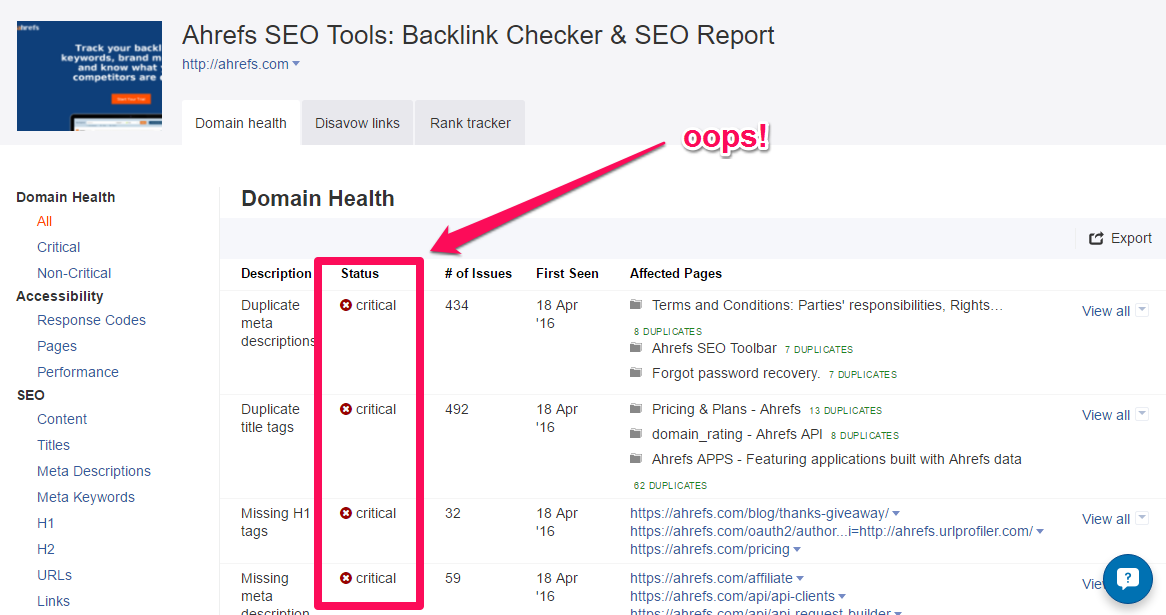1166x615 pixels.
Task: Click the 434 issues count
Action: 457,305
